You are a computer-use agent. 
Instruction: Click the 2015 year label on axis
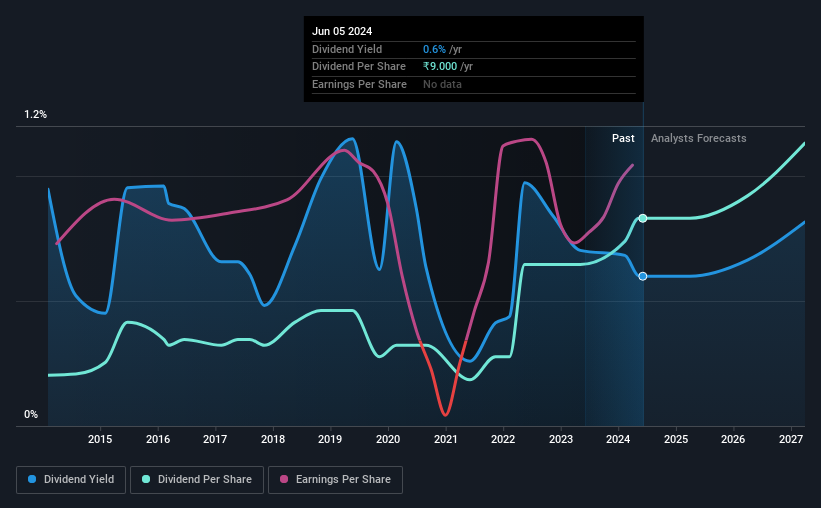tap(100, 439)
